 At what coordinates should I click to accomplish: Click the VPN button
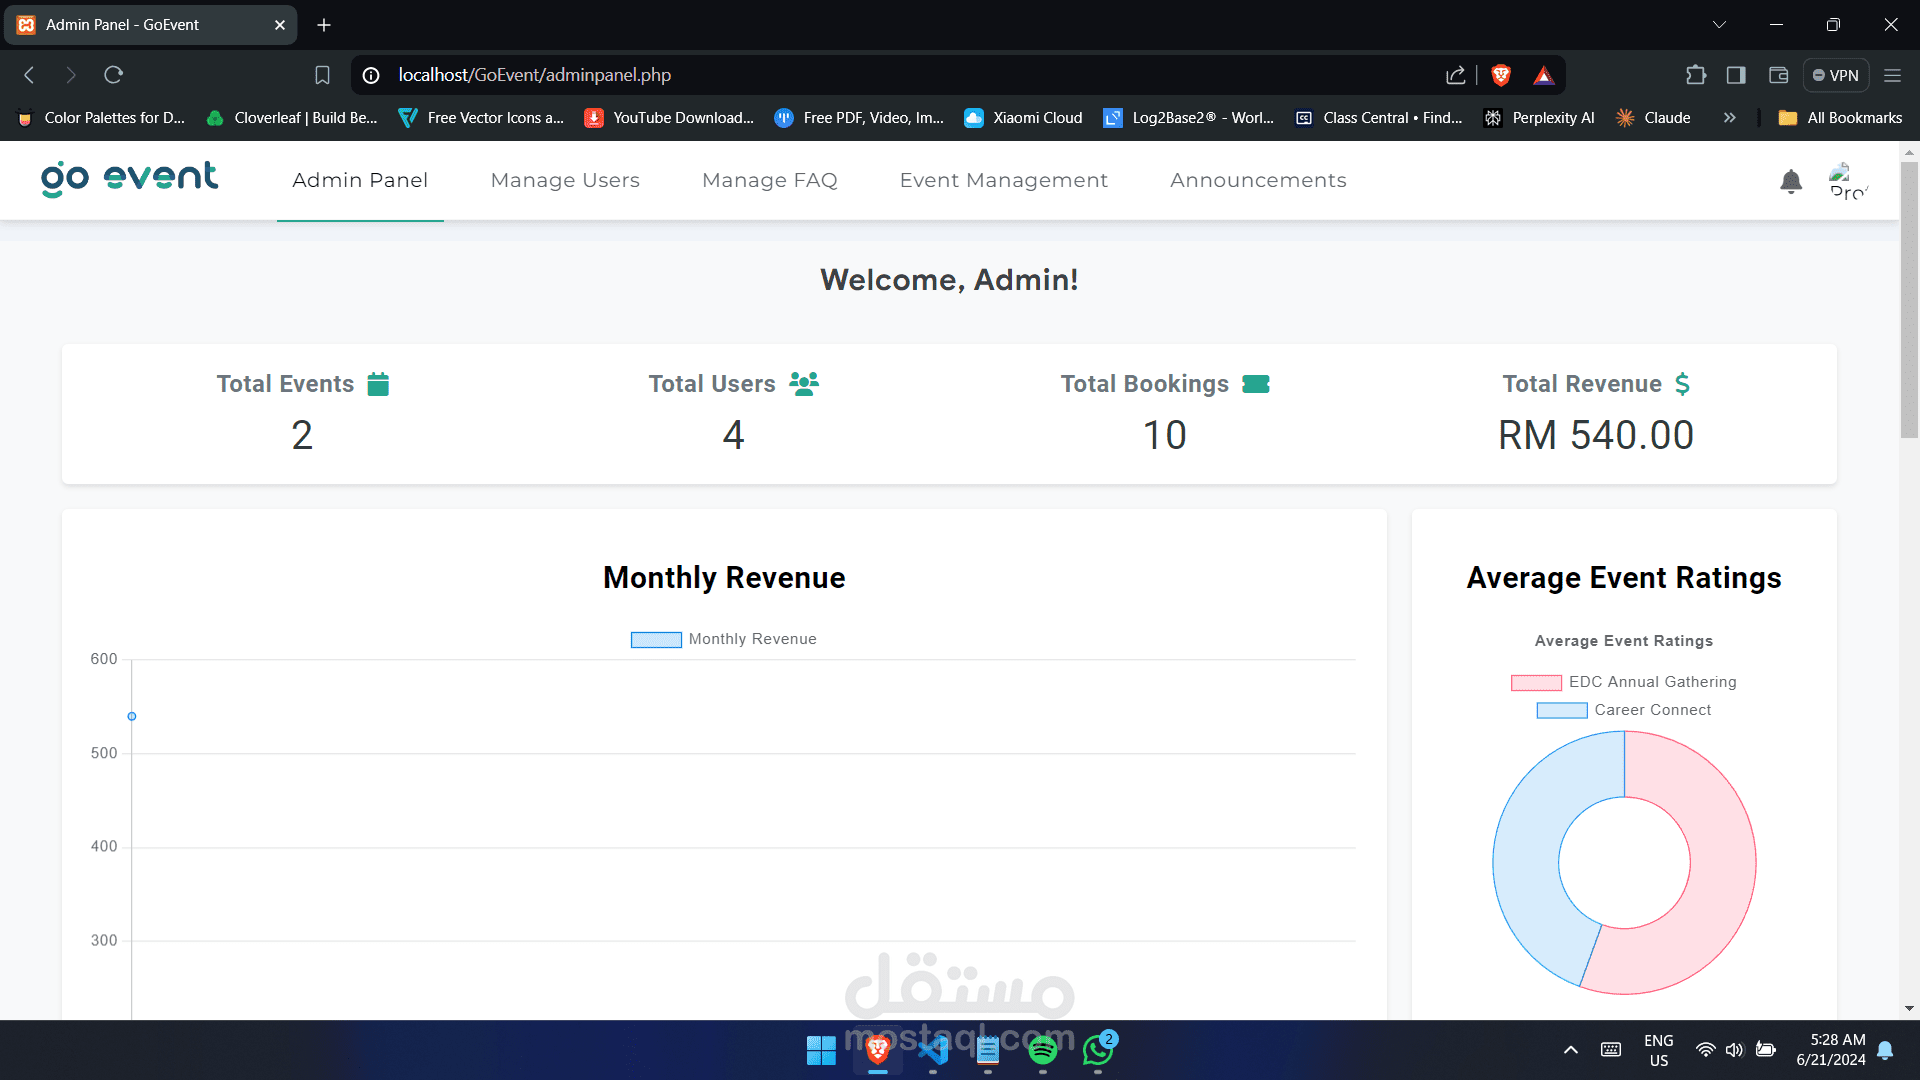[x=1836, y=75]
